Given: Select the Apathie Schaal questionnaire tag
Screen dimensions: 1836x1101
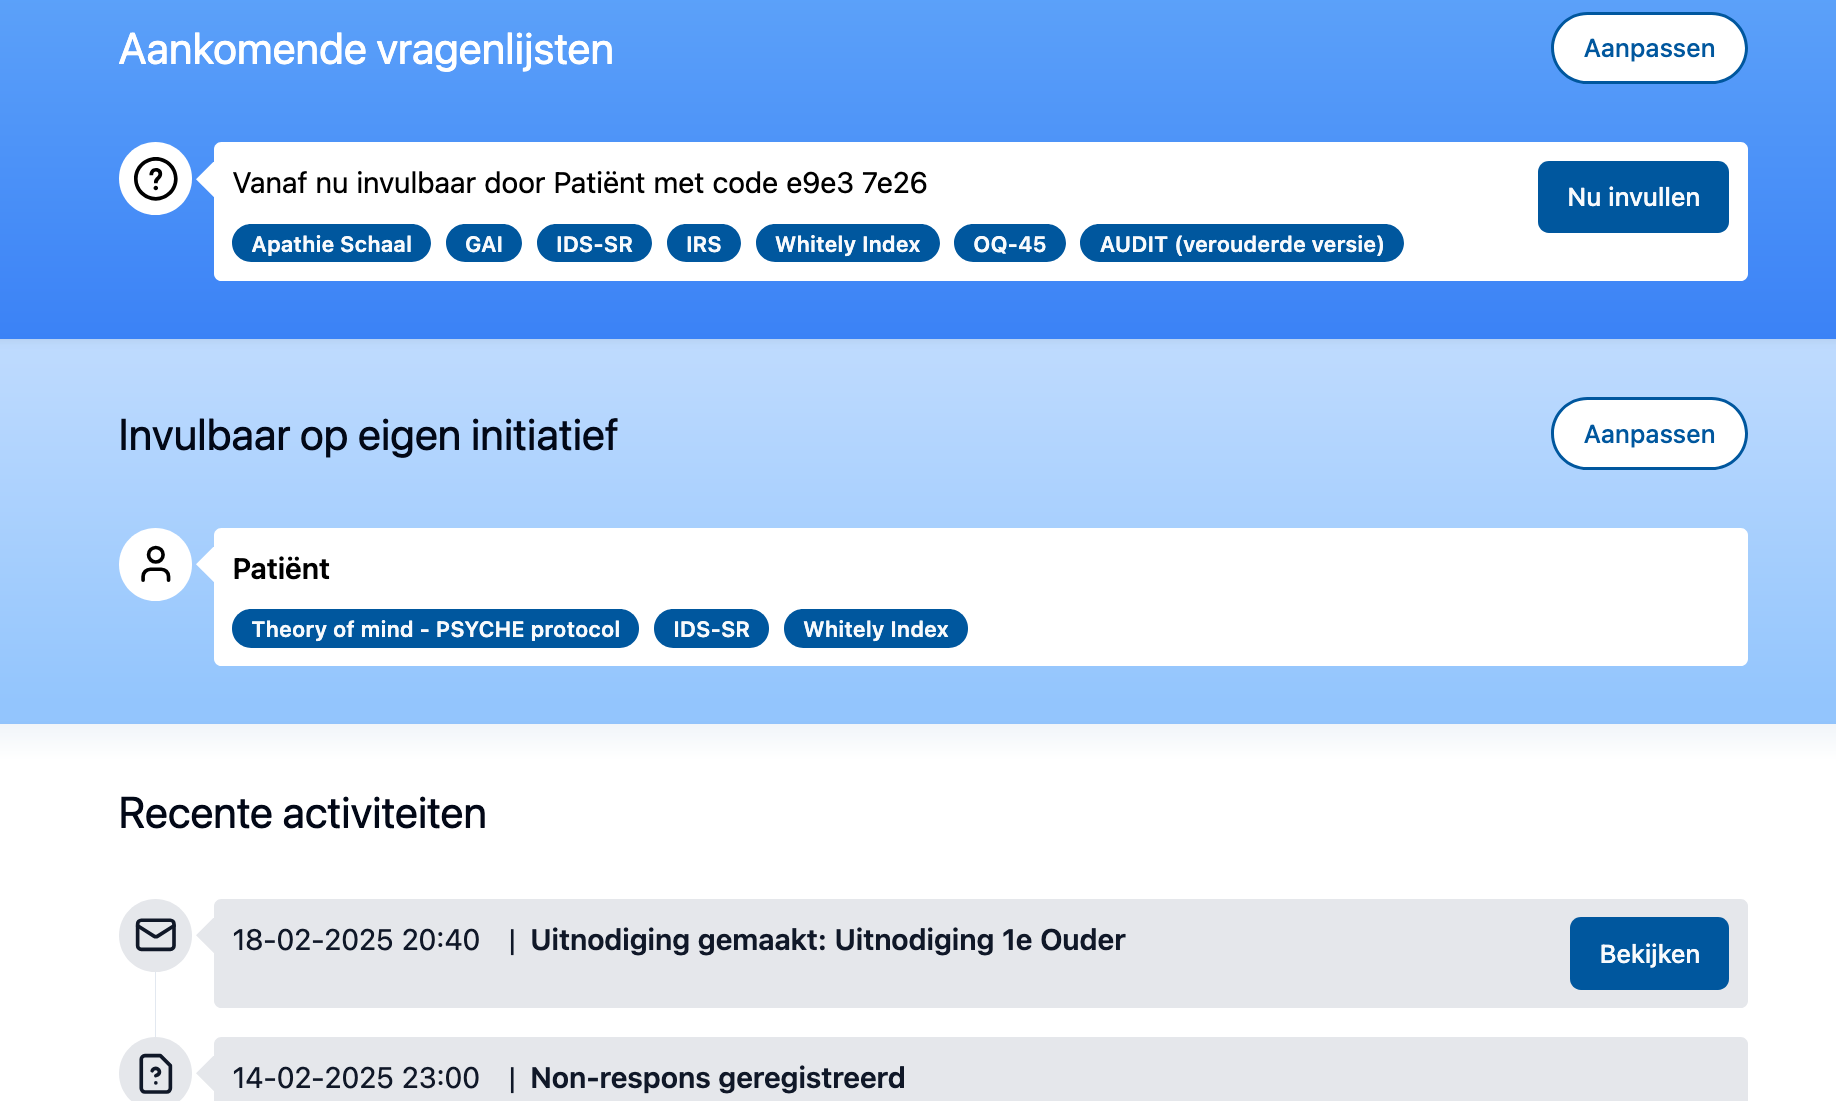Looking at the screenshot, I should 331,243.
